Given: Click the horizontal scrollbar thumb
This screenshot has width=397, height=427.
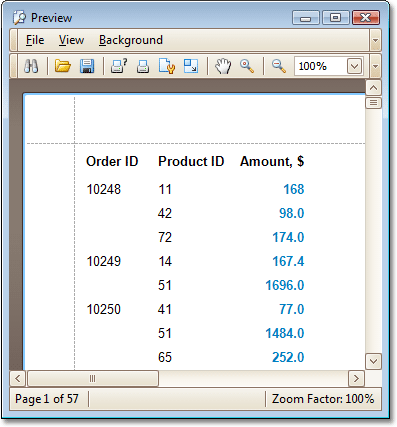Looking at the screenshot, I should pos(93,378).
